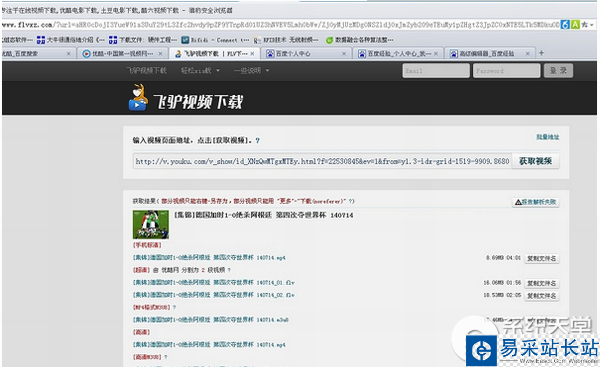Close the 优酷-中国第一视频网 tab
Viewport: 600px width, 367px height.
tap(160, 54)
